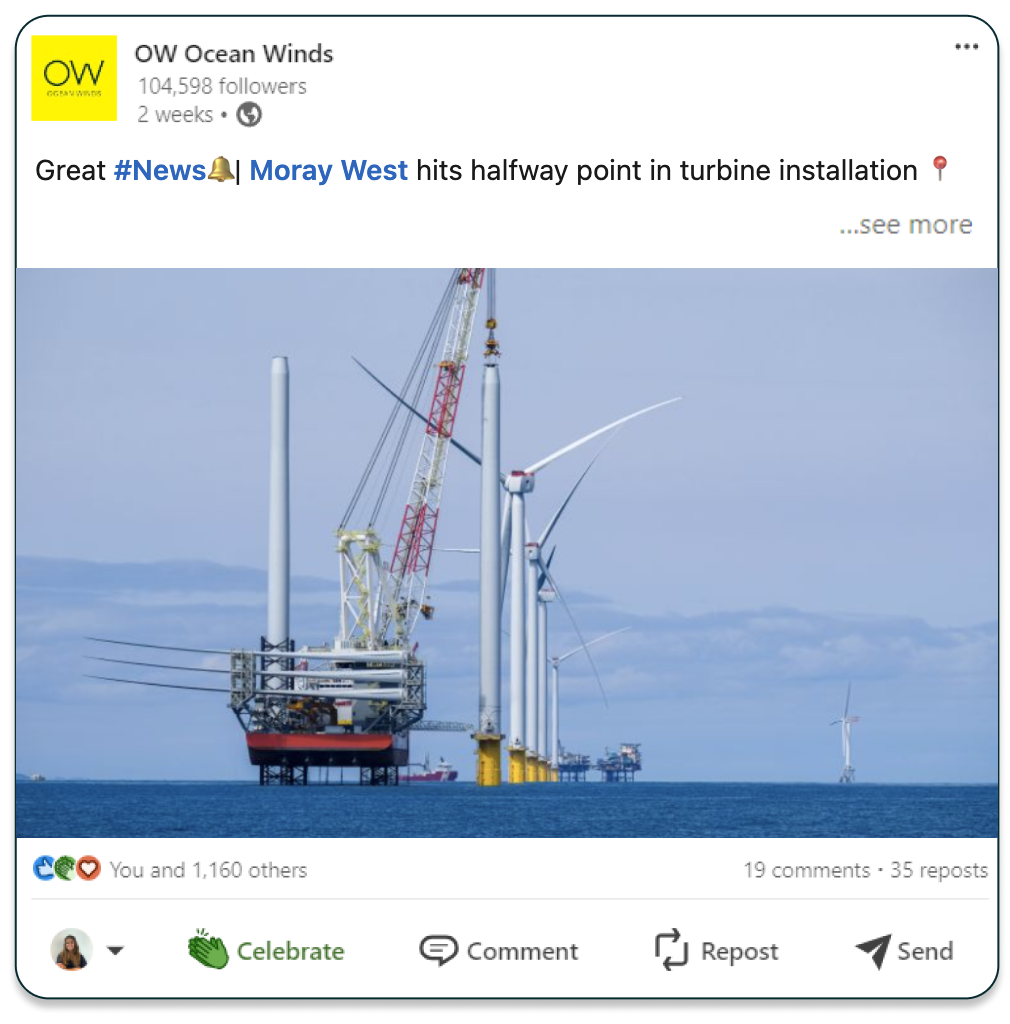This screenshot has height=1024, width=1010.
Task: Open the #News hashtag link
Action: (x=160, y=170)
